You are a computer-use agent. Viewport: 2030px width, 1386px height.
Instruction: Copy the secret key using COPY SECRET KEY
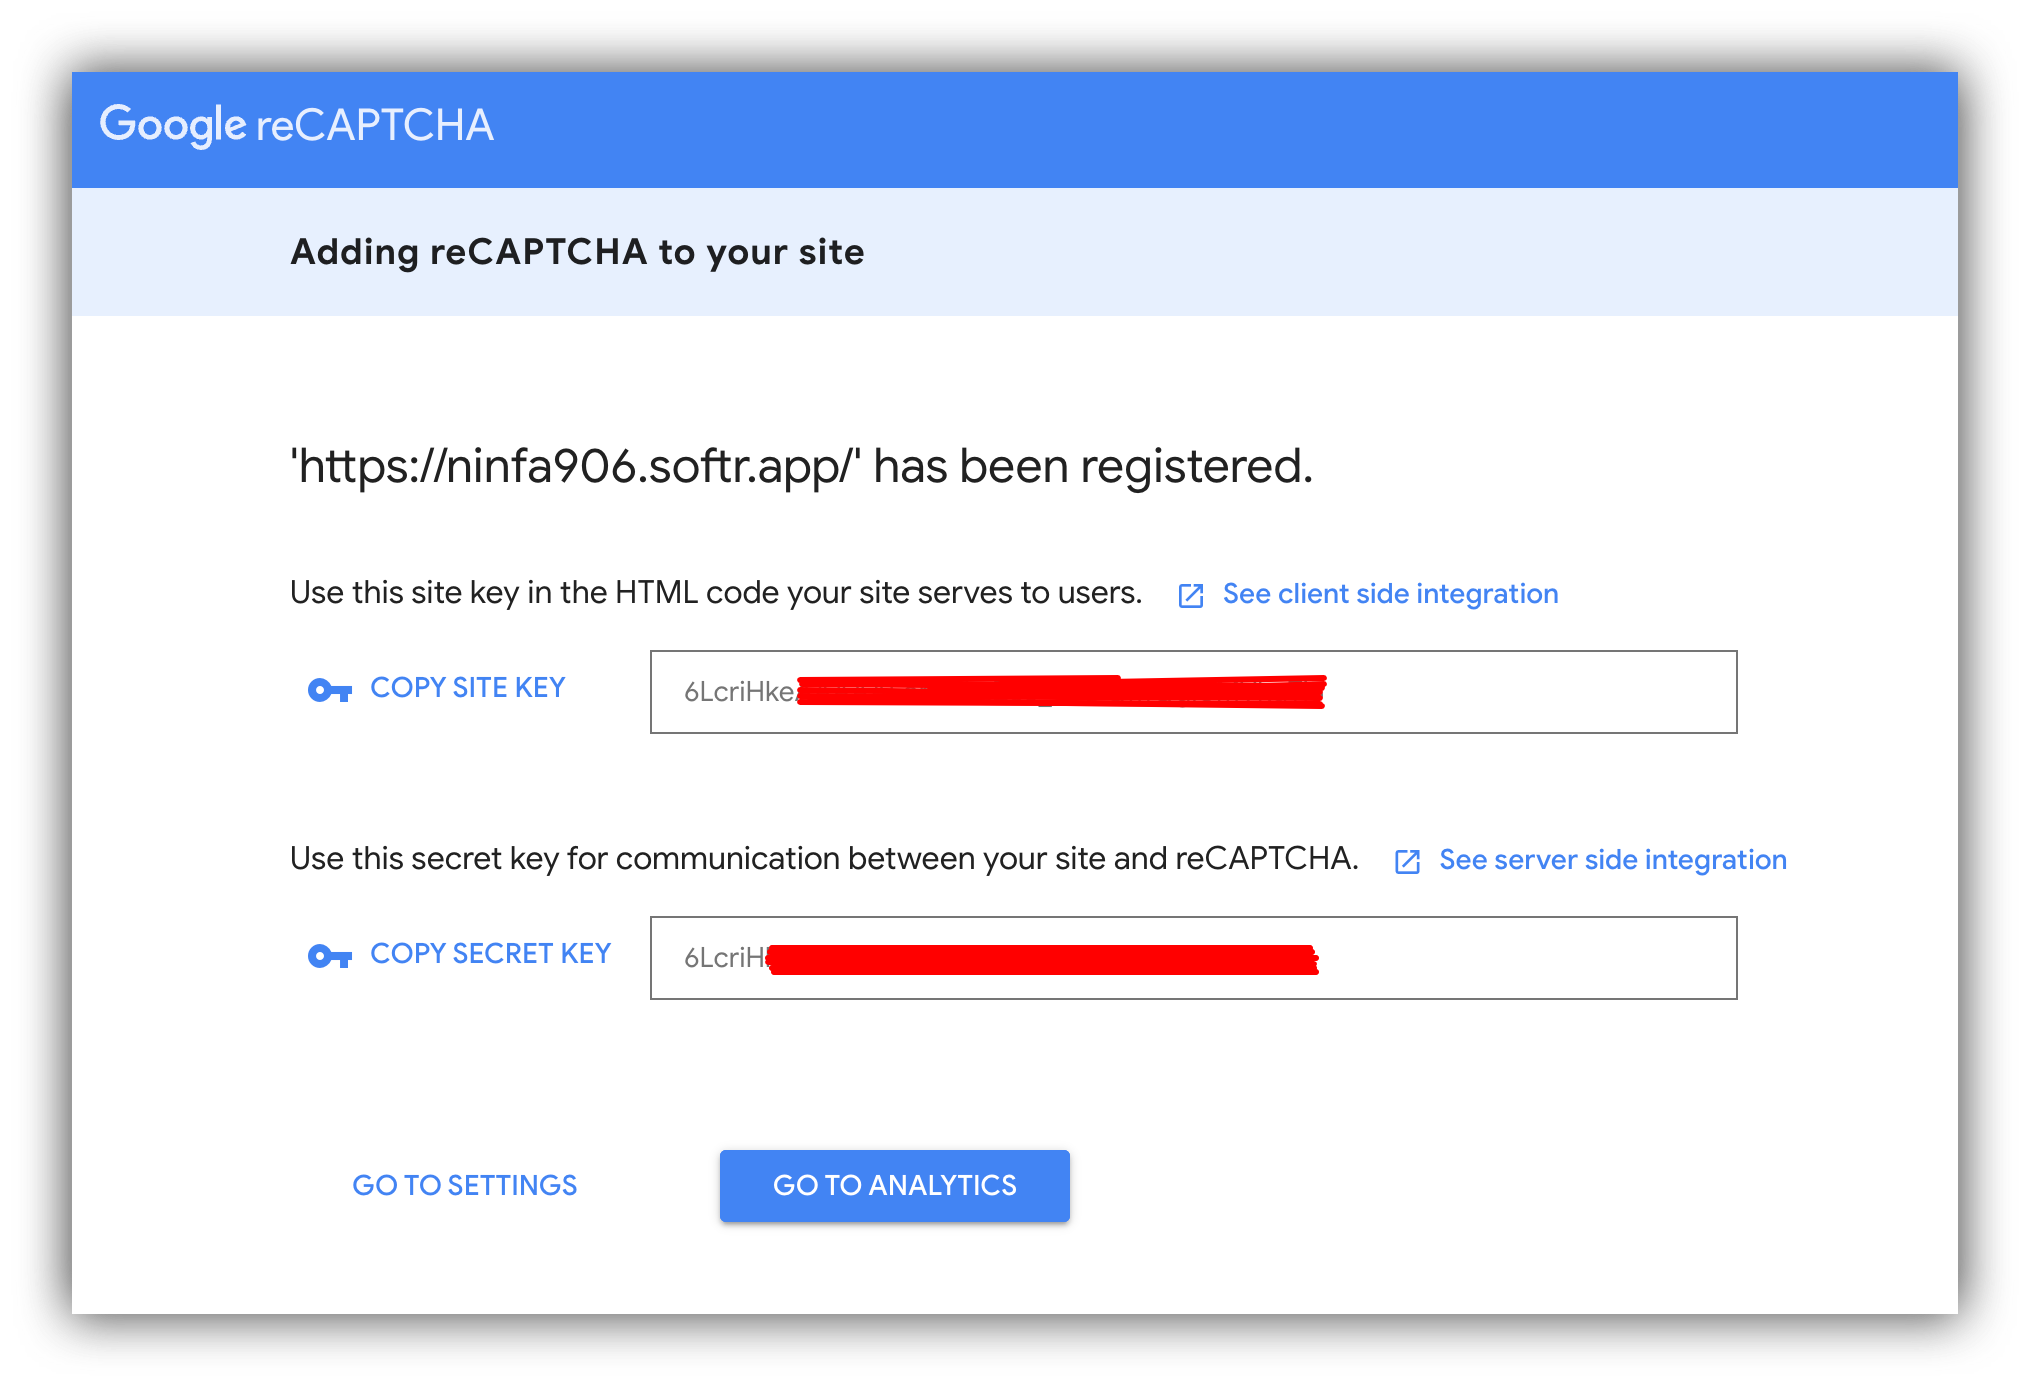tap(491, 954)
